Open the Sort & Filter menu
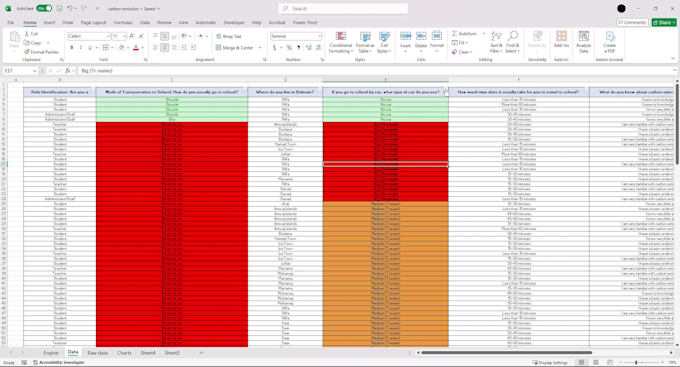The image size is (680, 367). coord(496,42)
